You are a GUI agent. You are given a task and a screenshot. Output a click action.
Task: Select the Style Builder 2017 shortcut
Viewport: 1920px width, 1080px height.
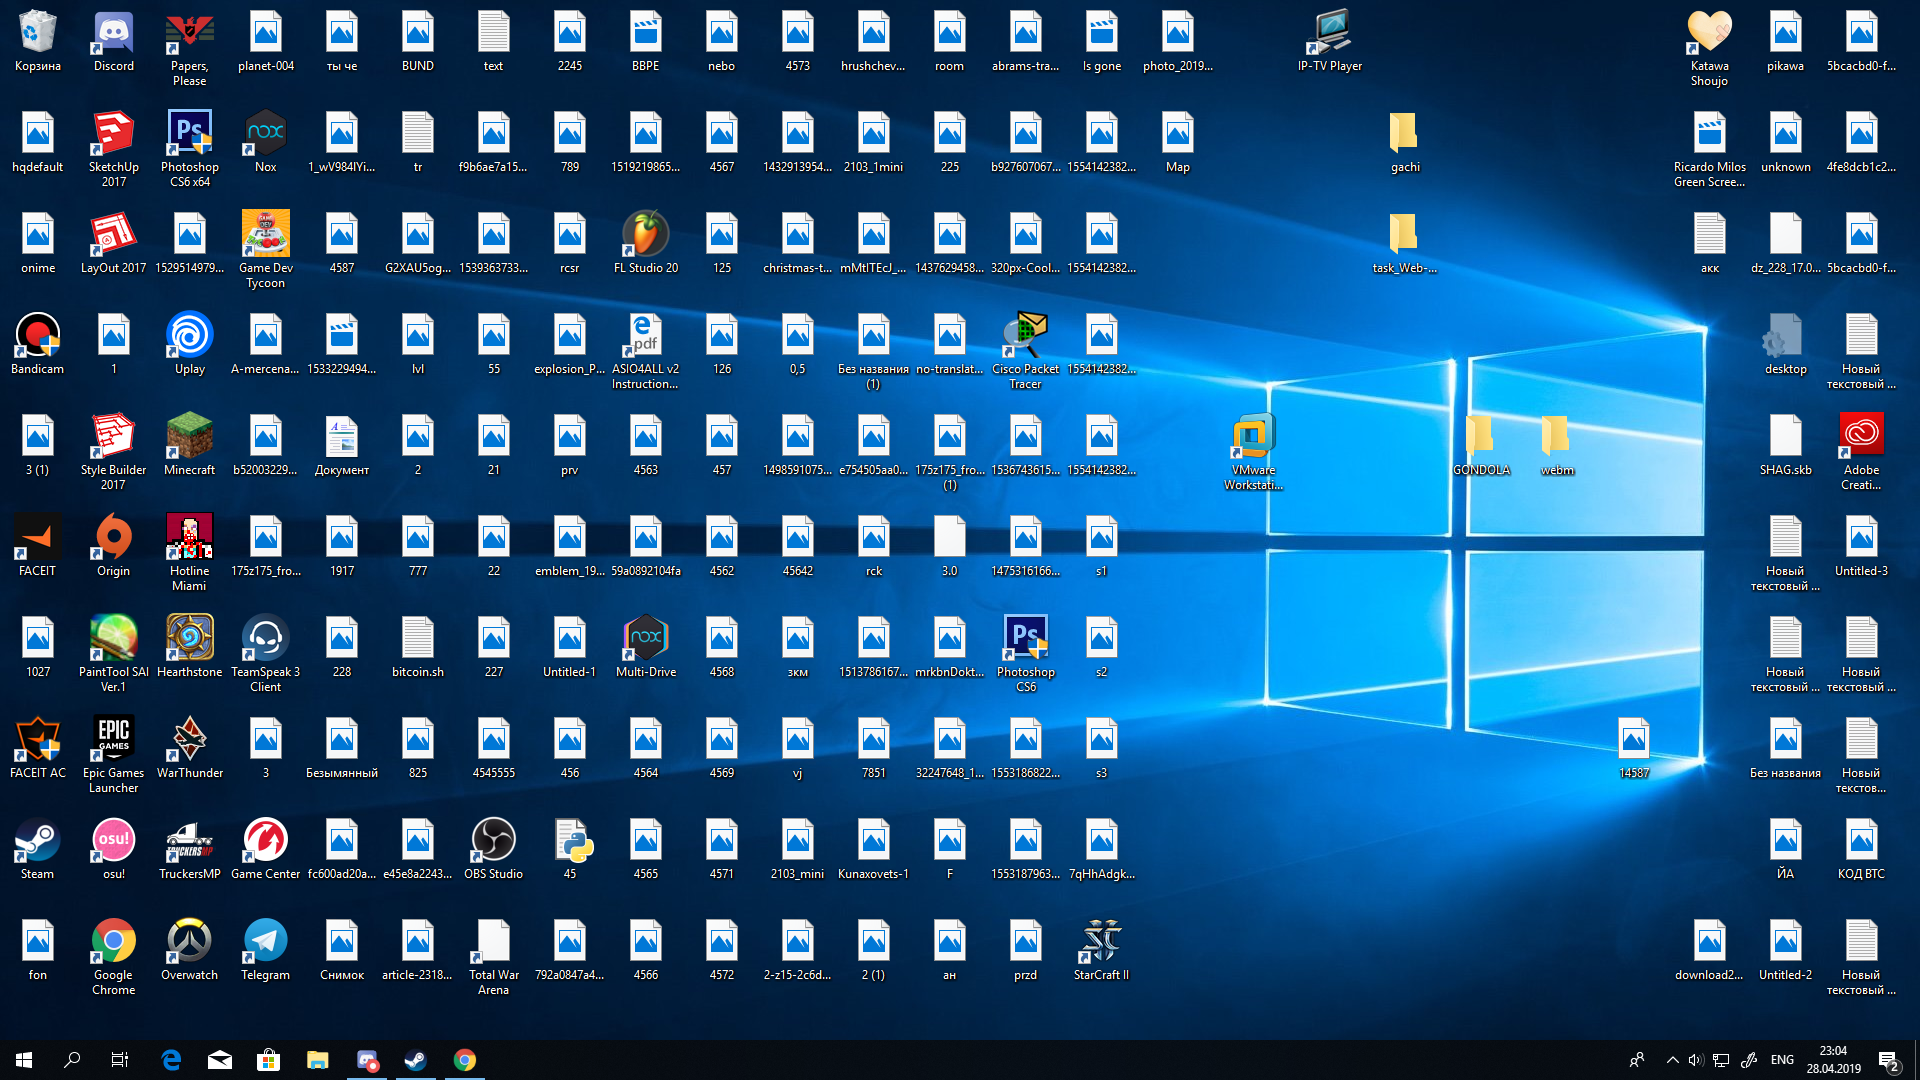(114, 453)
